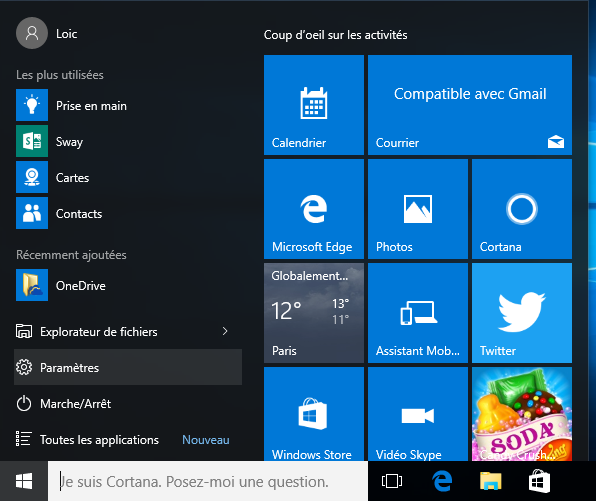Open the Courrier mail tile

(470, 105)
